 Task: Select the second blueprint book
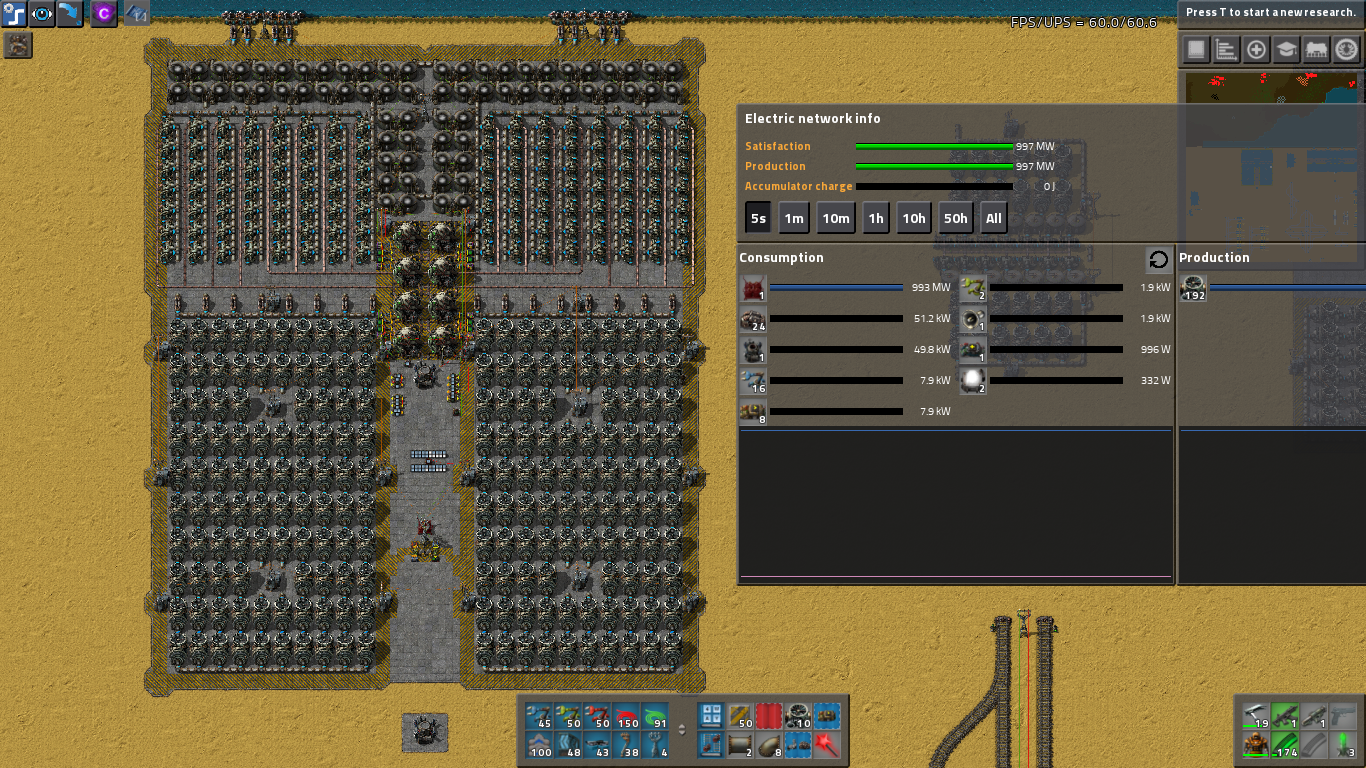click(711, 745)
